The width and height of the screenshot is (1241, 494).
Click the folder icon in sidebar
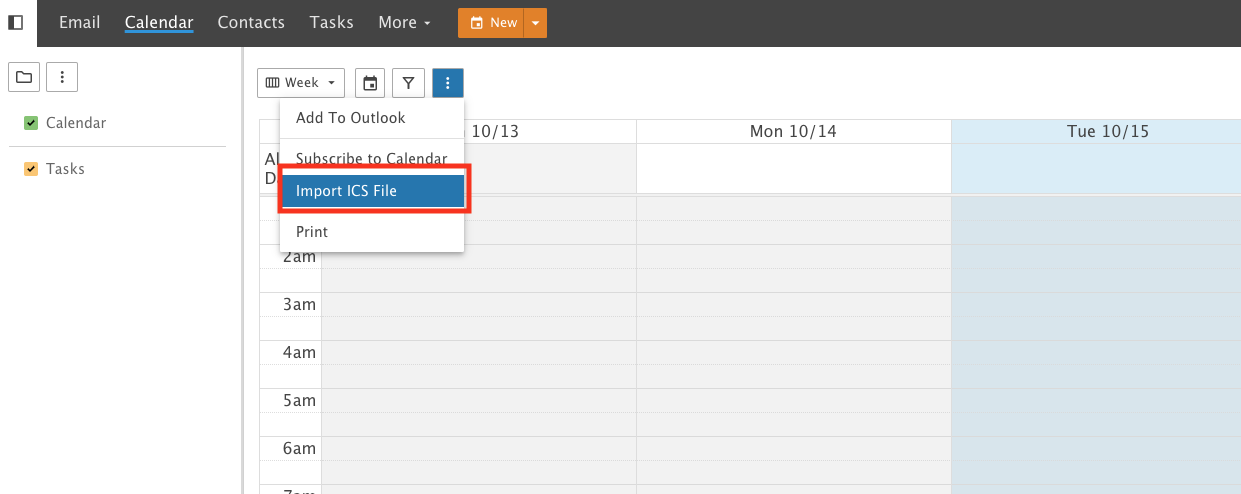tap(24, 76)
